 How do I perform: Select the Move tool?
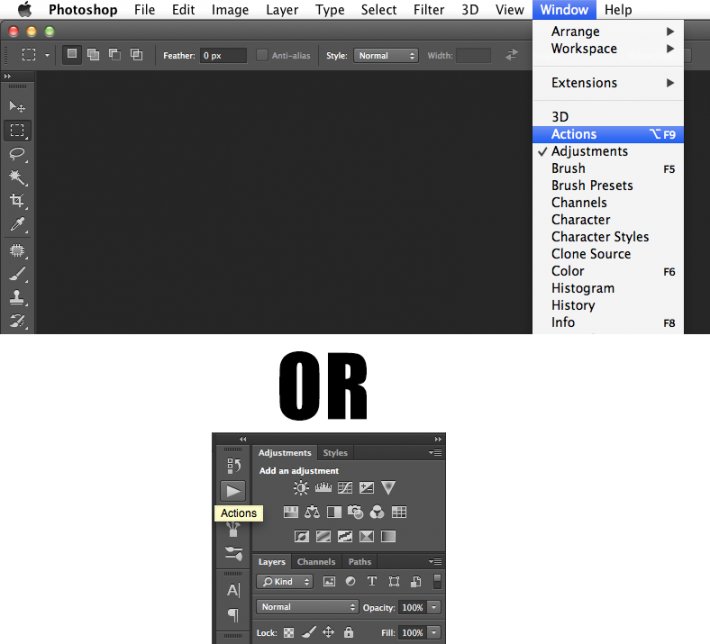[x=17, y=106]
